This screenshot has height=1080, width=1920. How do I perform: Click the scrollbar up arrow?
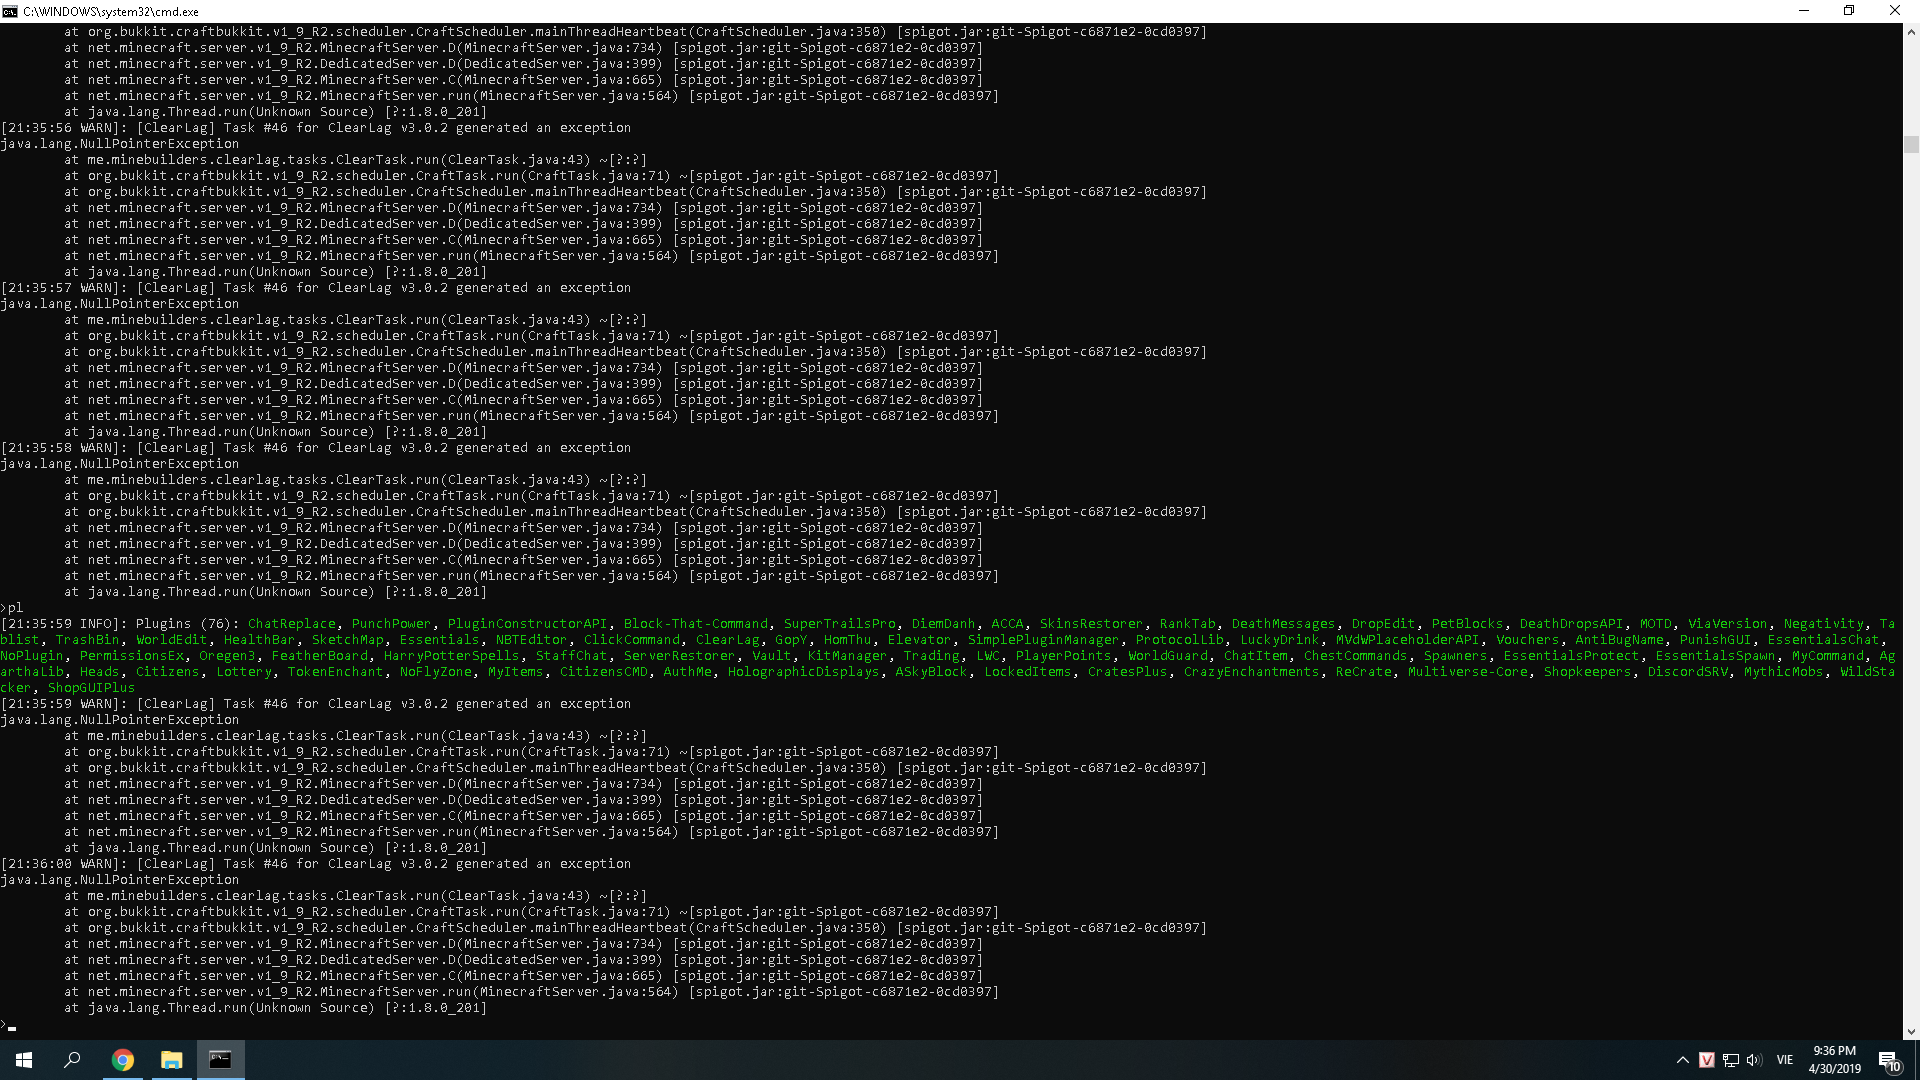[1911, 32]
